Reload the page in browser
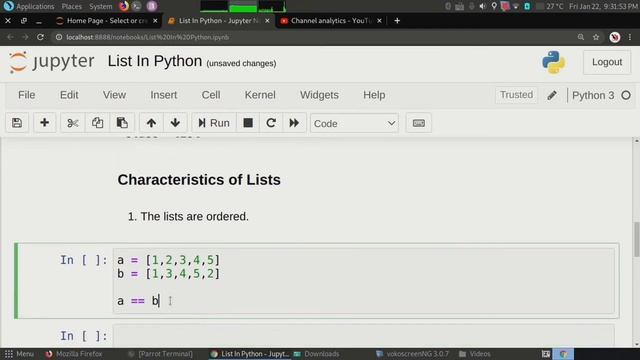 (40, 37)
